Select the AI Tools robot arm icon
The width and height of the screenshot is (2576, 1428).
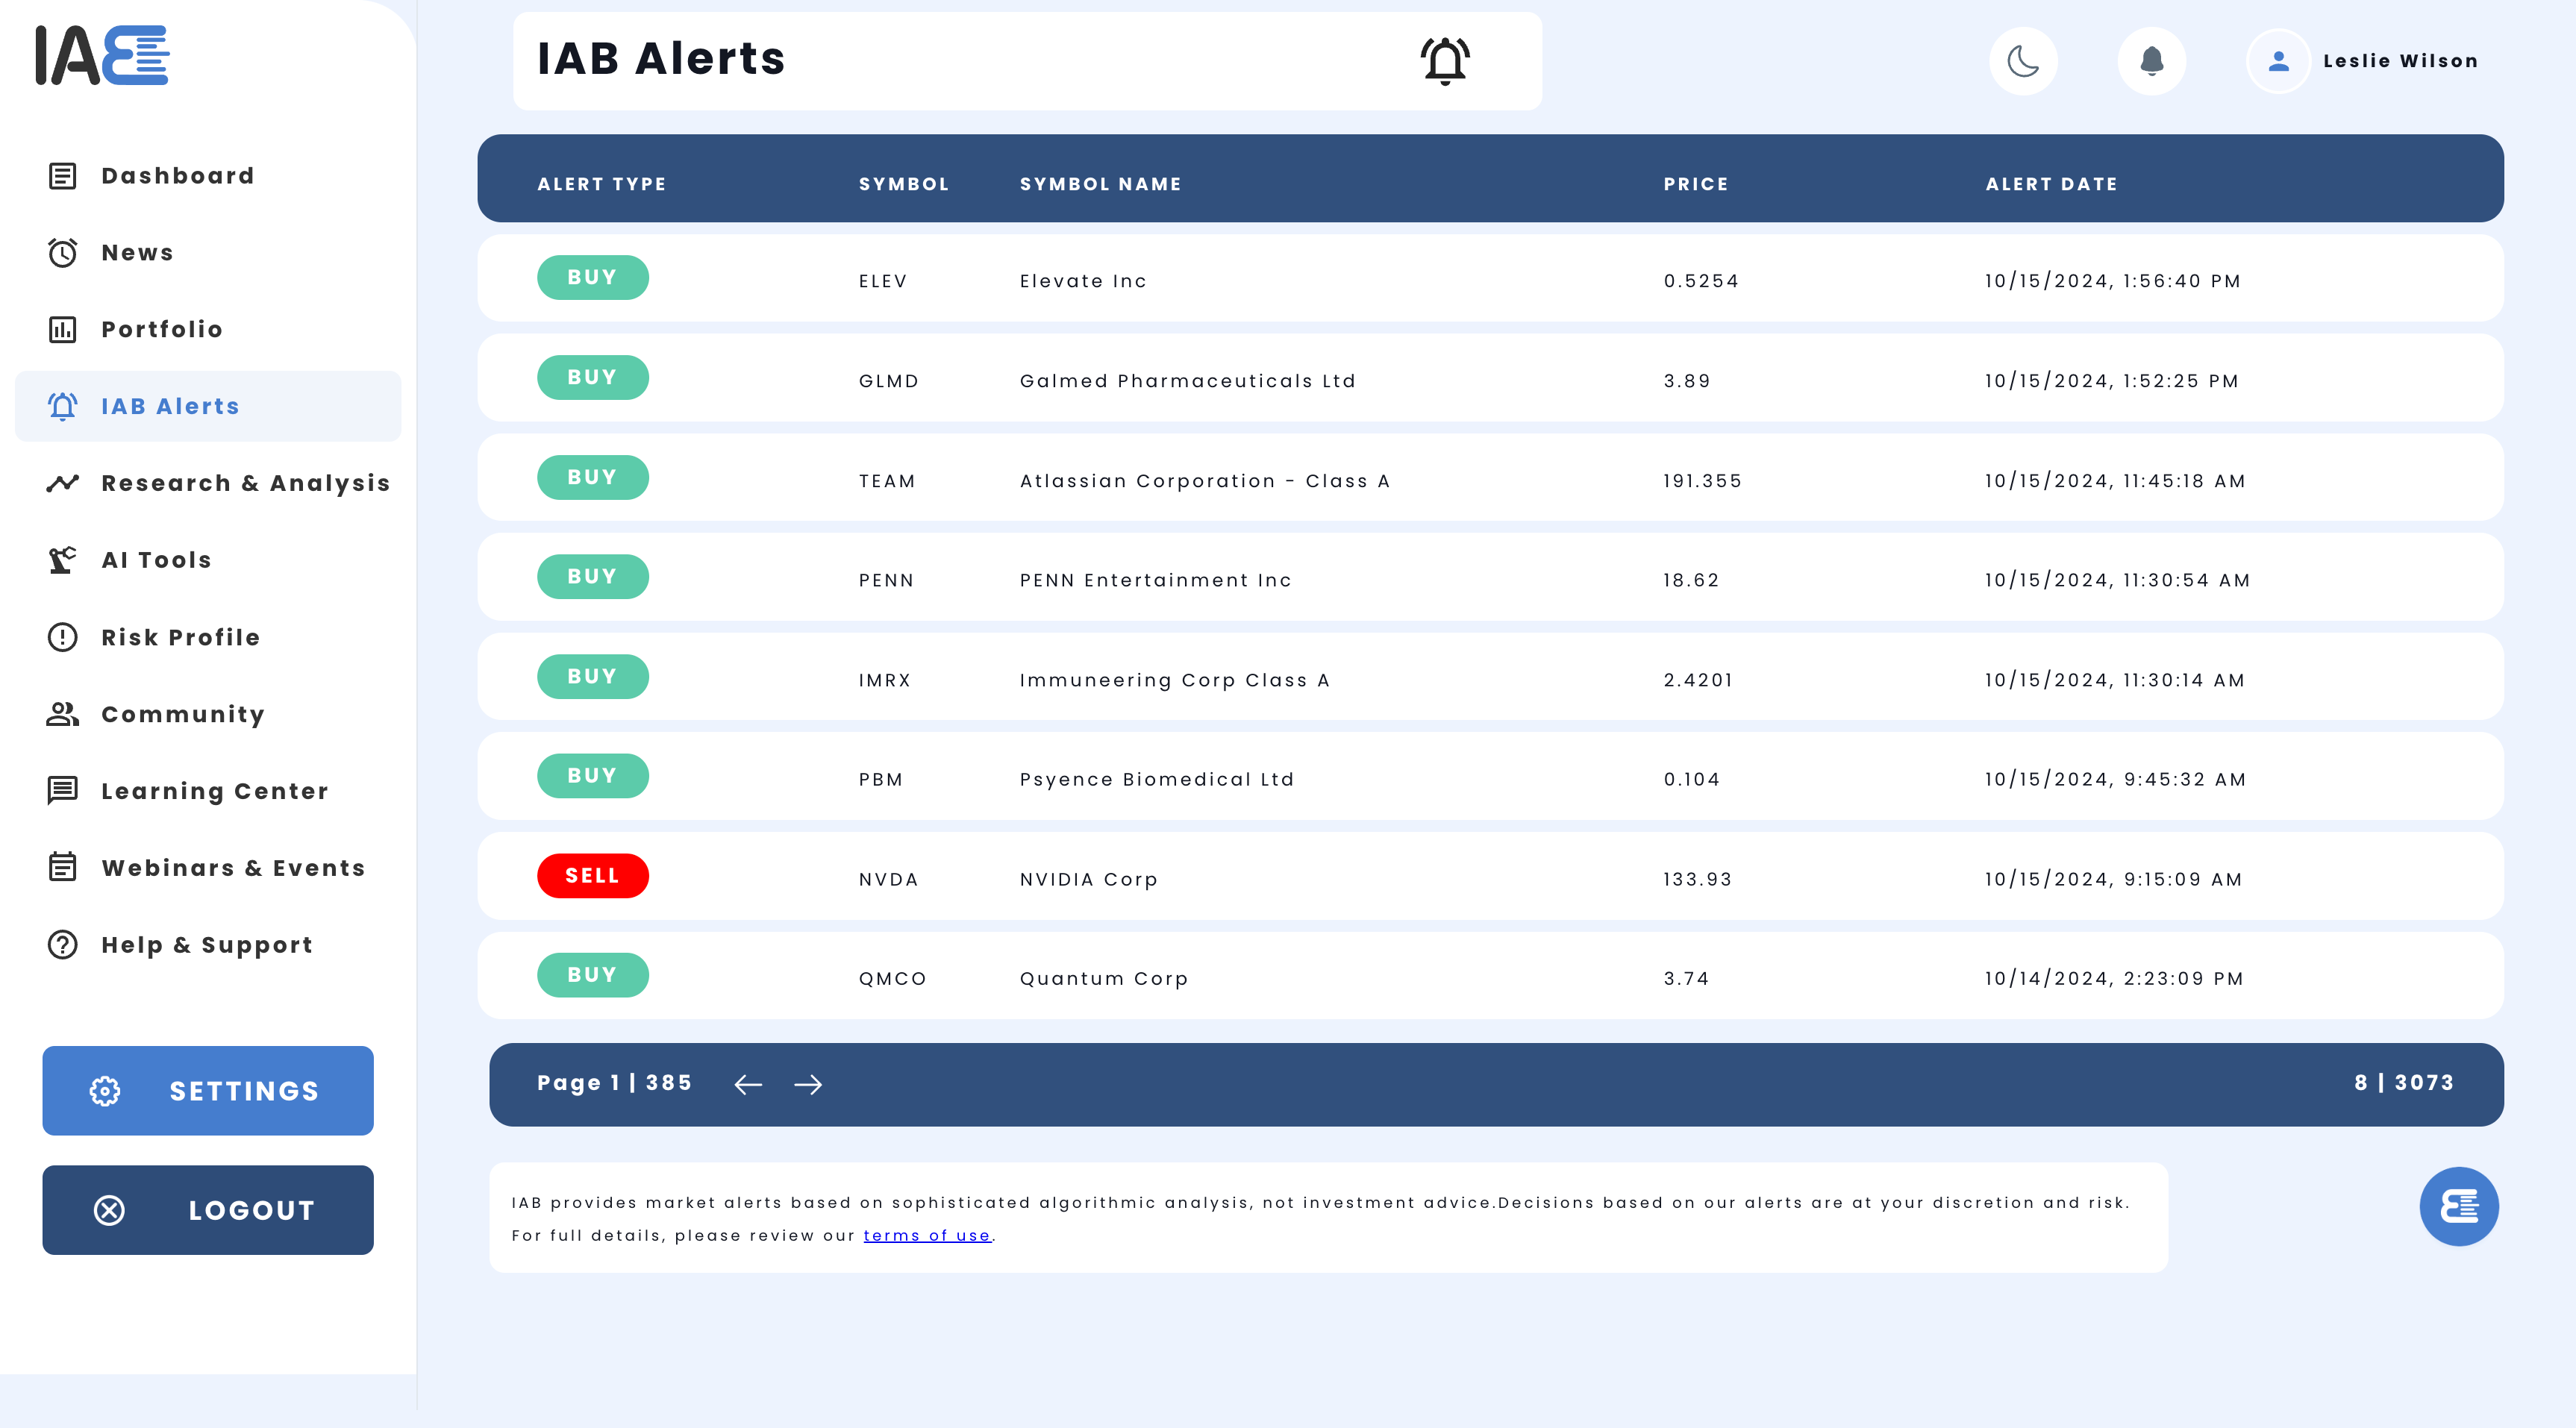pos(63,560)
